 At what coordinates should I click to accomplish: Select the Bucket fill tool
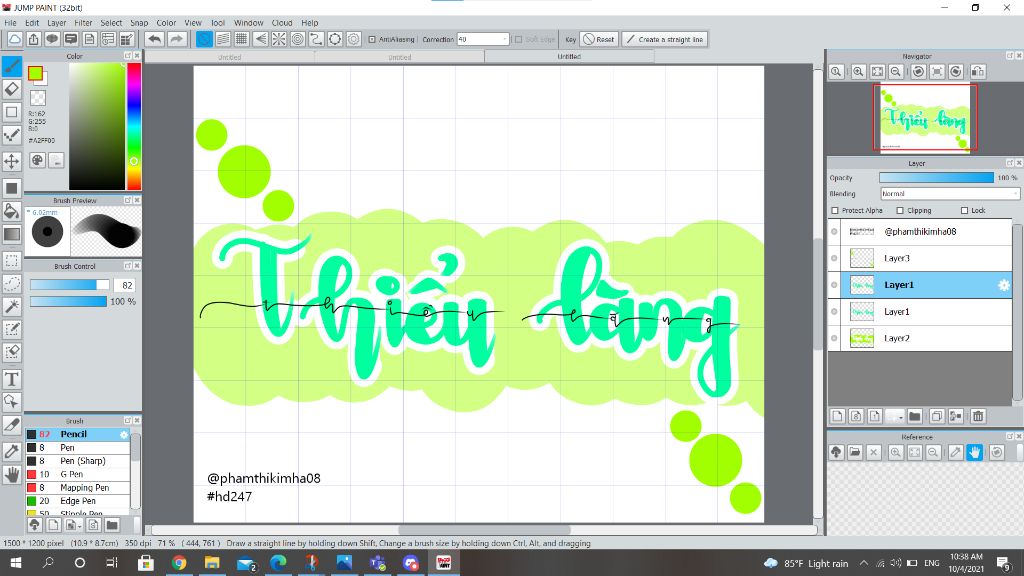tap(12, 211)
